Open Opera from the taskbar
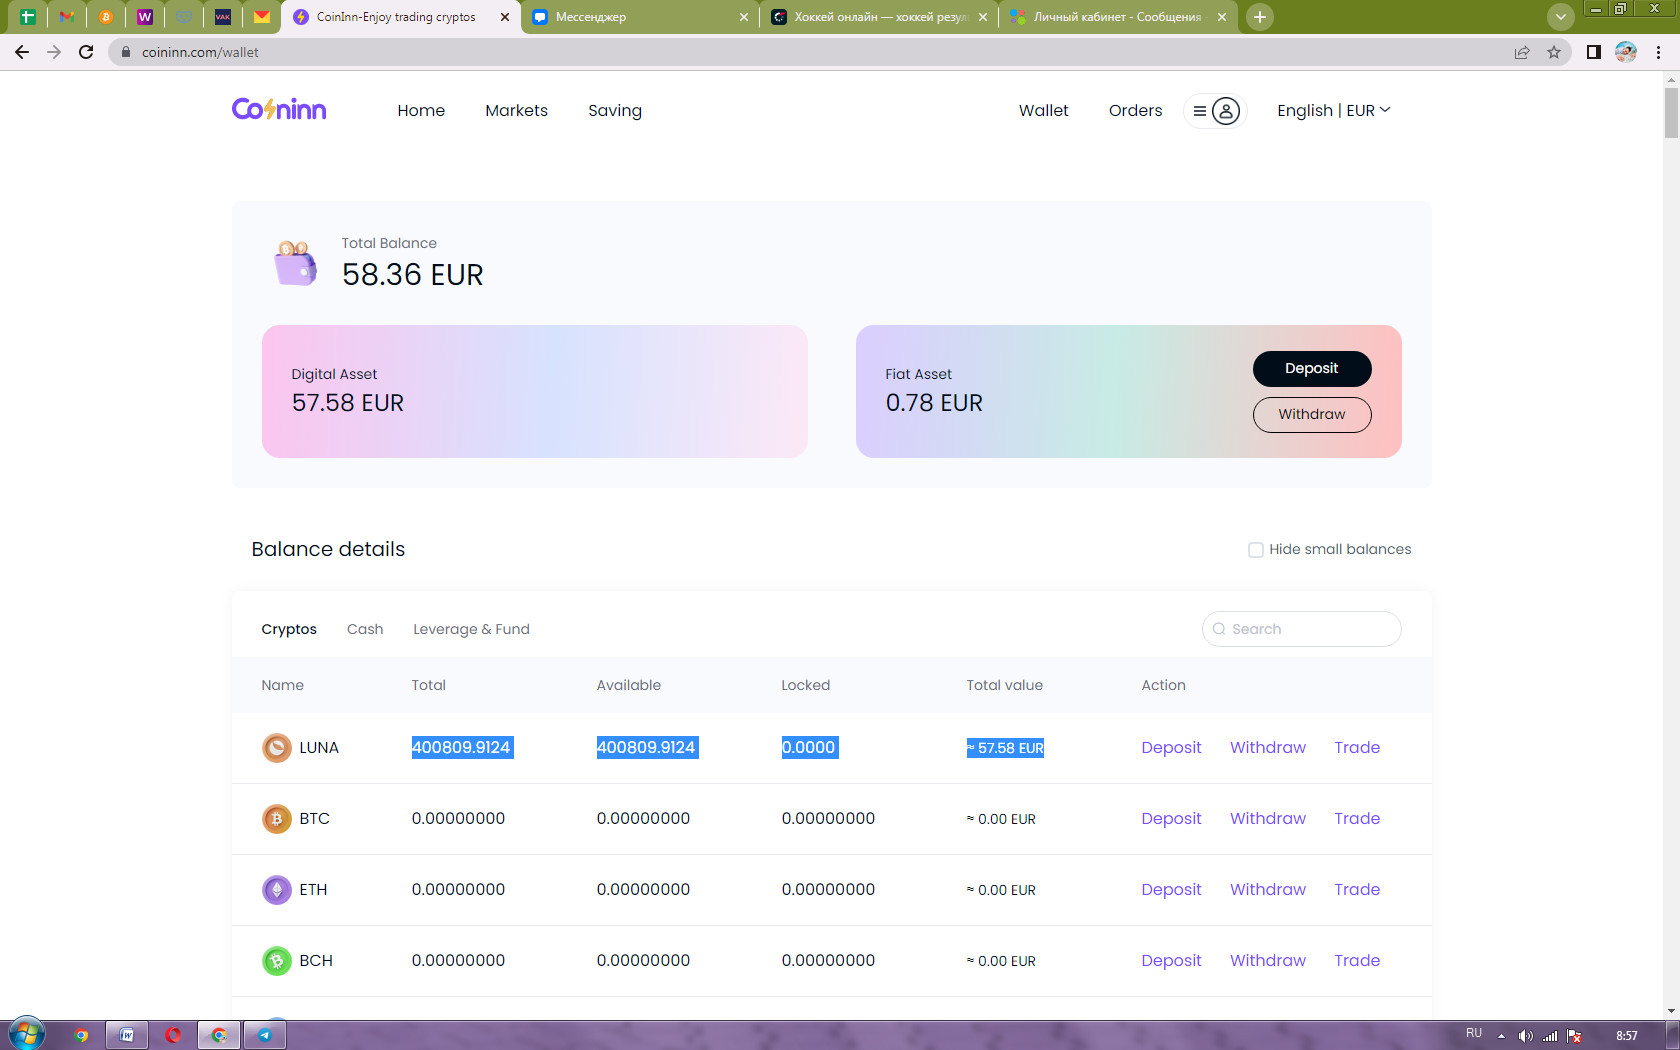 point(173,1035)
